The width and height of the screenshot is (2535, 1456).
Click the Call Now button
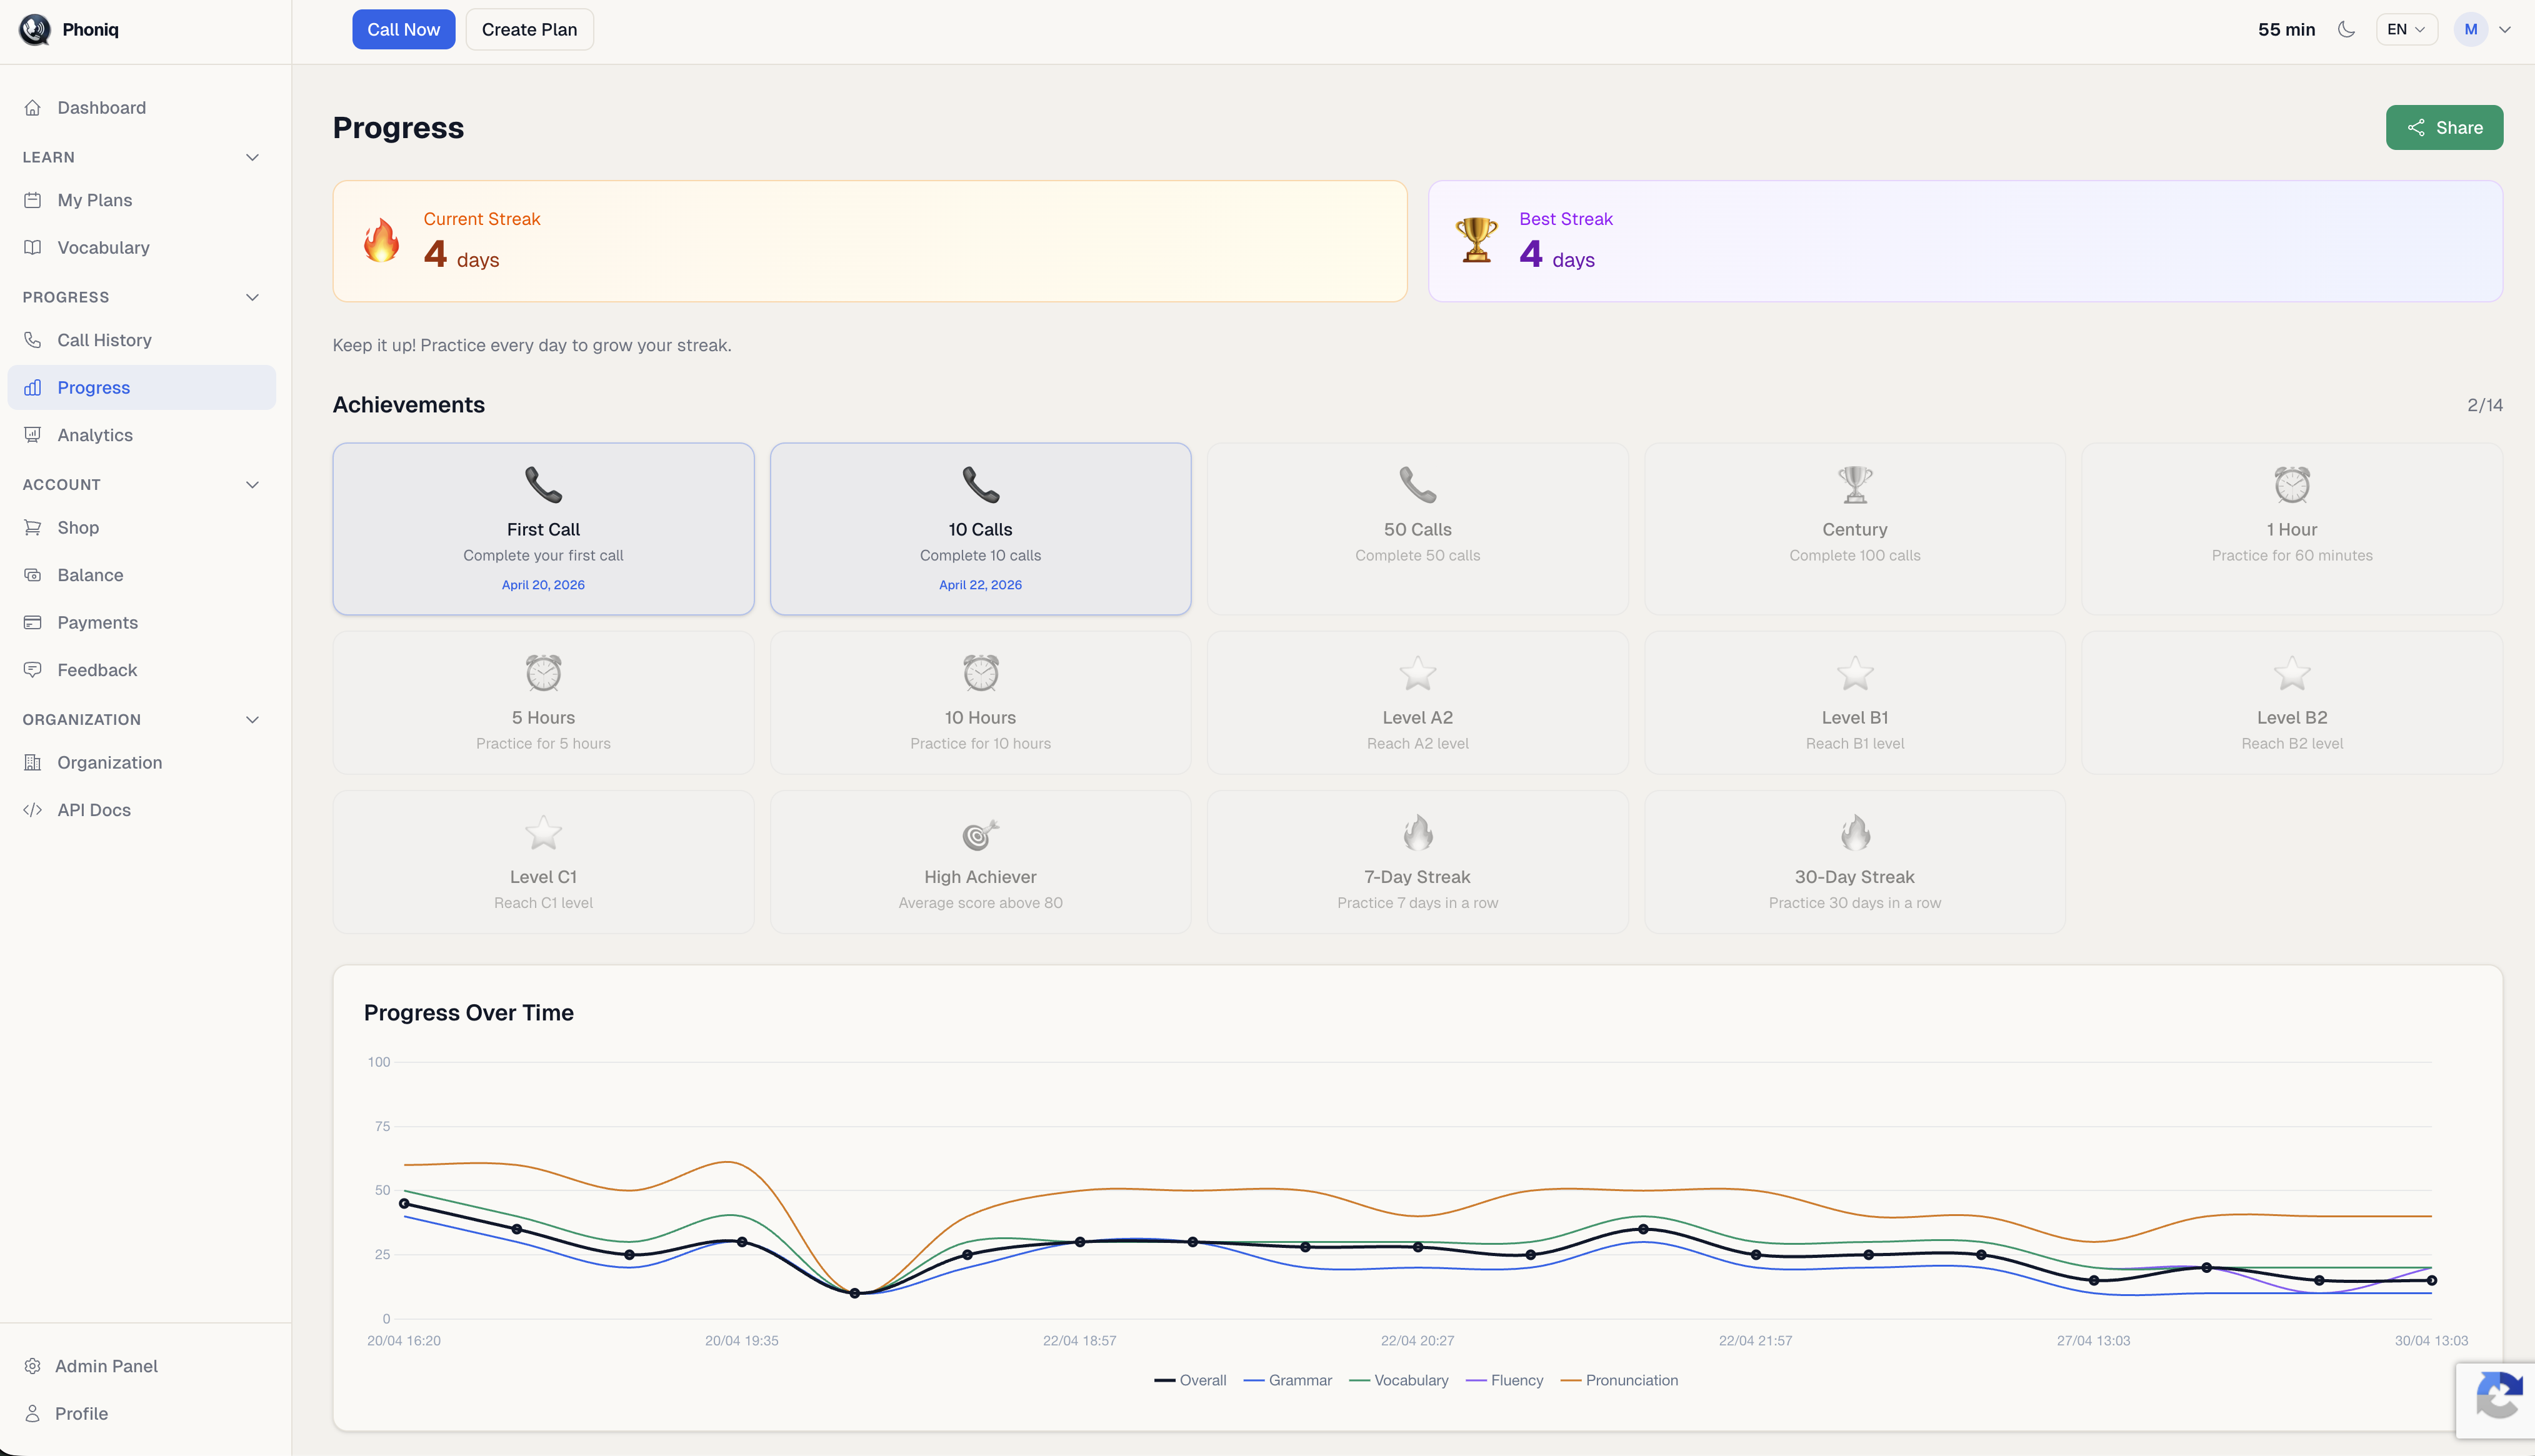tap(403, 29)
